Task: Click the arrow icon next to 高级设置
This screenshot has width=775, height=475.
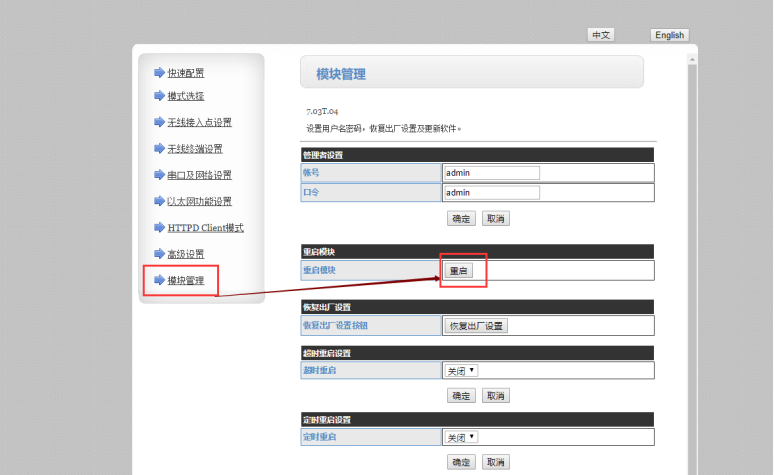Action: pos(159,254)
